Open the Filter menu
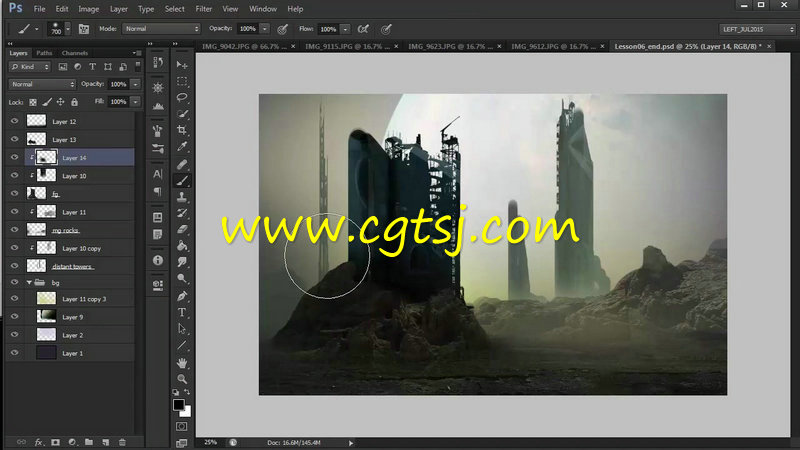The height and width of the screenshot is (450, 800). 204,9
